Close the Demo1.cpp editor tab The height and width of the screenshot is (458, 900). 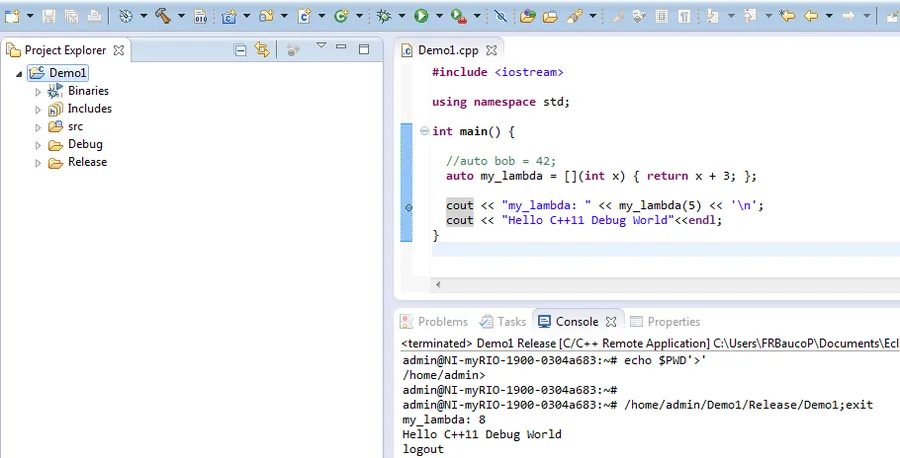pyautogui.click(x=491, y=50)
